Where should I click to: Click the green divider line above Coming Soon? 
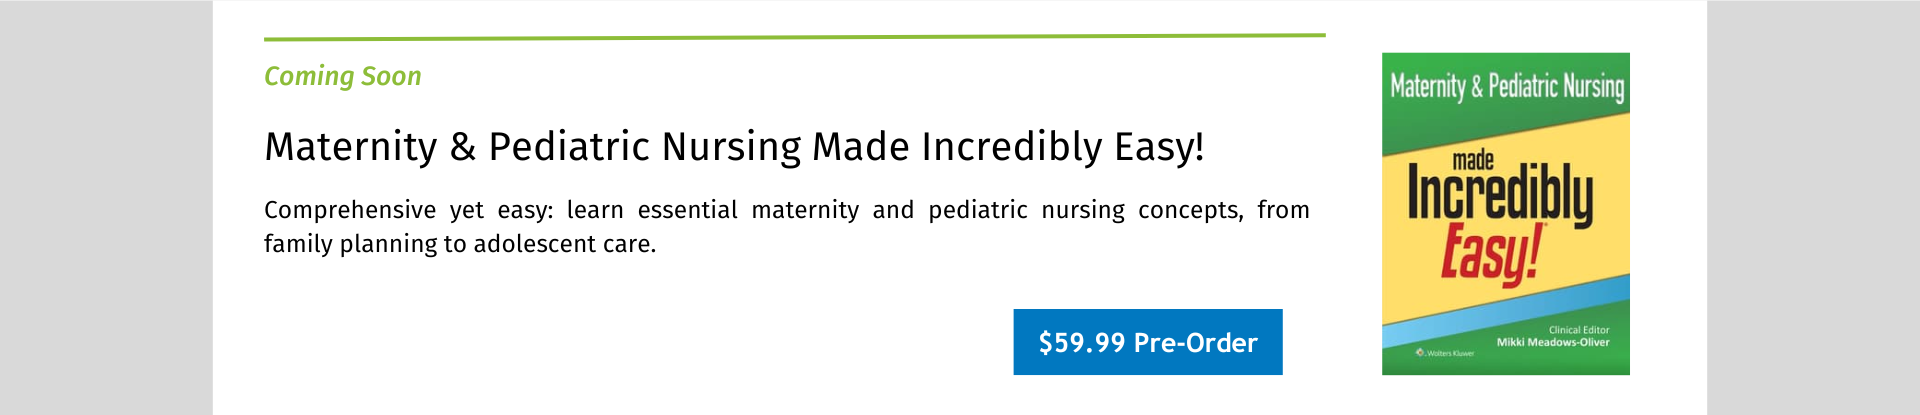795,37
